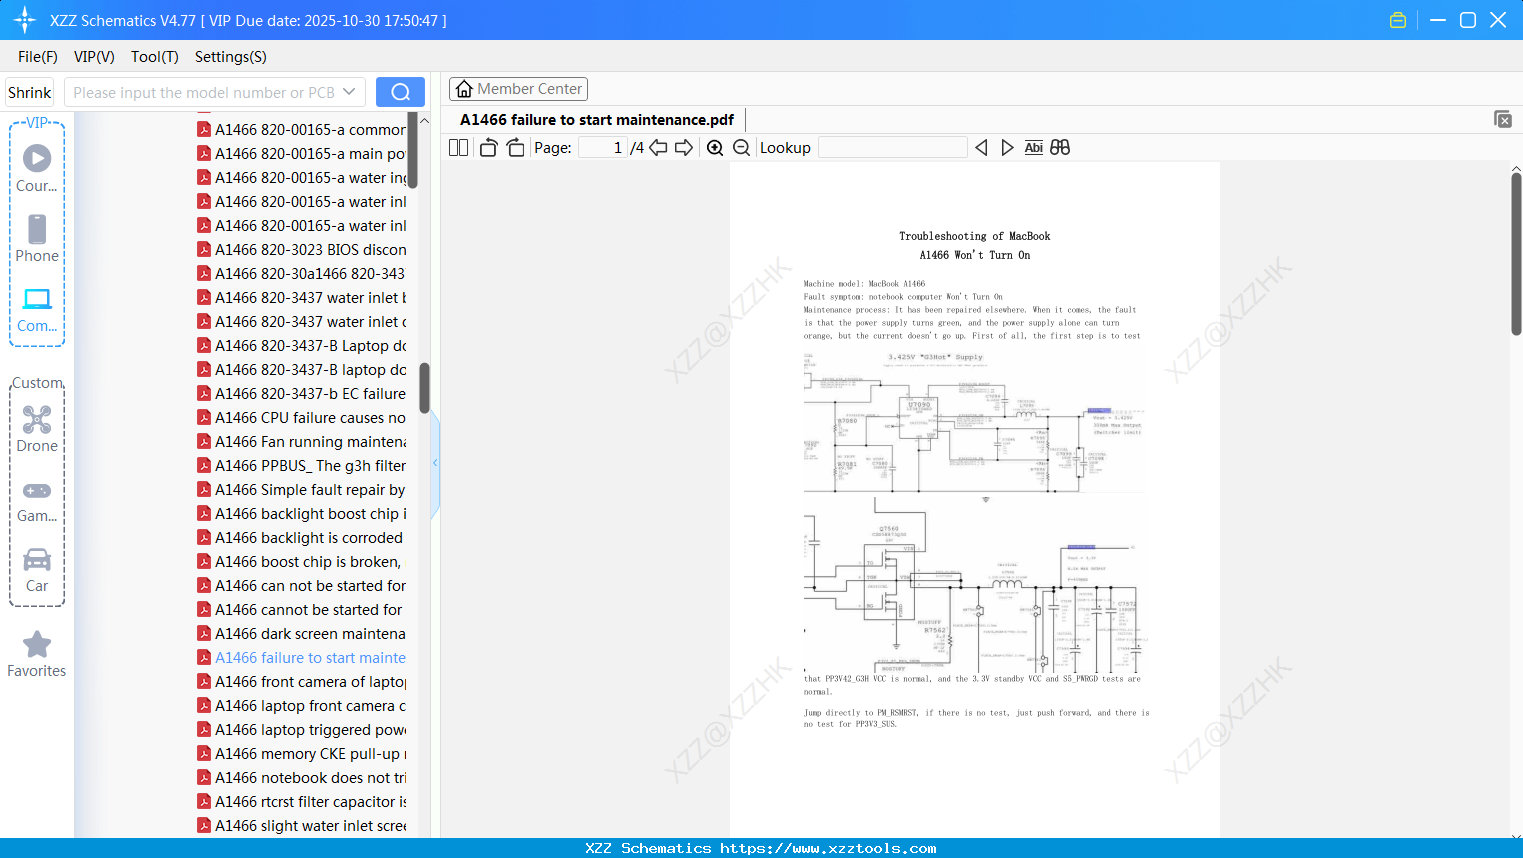The width and height of the screenshot is (1523, 858).
Task: Go to the previous PDF page arrow
Action: [658, 148]
